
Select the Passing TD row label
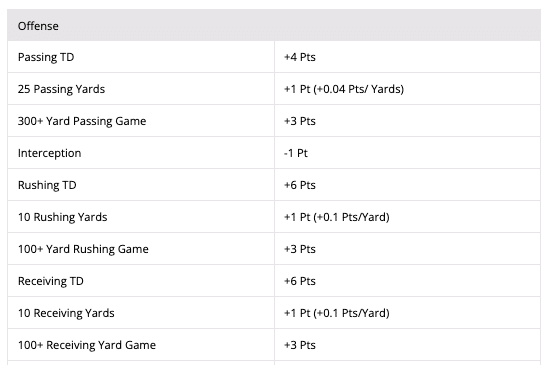(46, 57)
